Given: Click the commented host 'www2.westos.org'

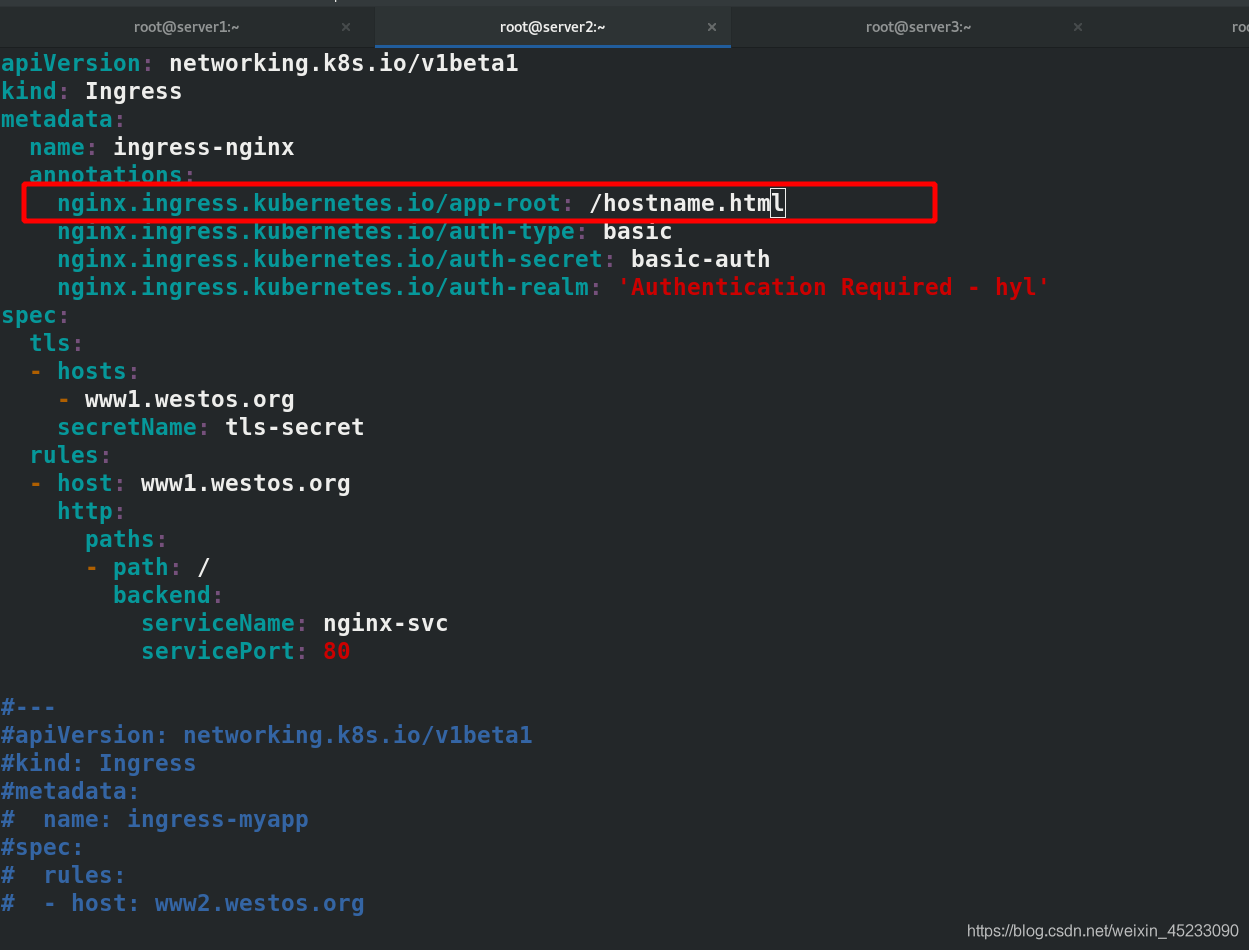Looking at the screenshot, I should (260, 903).
